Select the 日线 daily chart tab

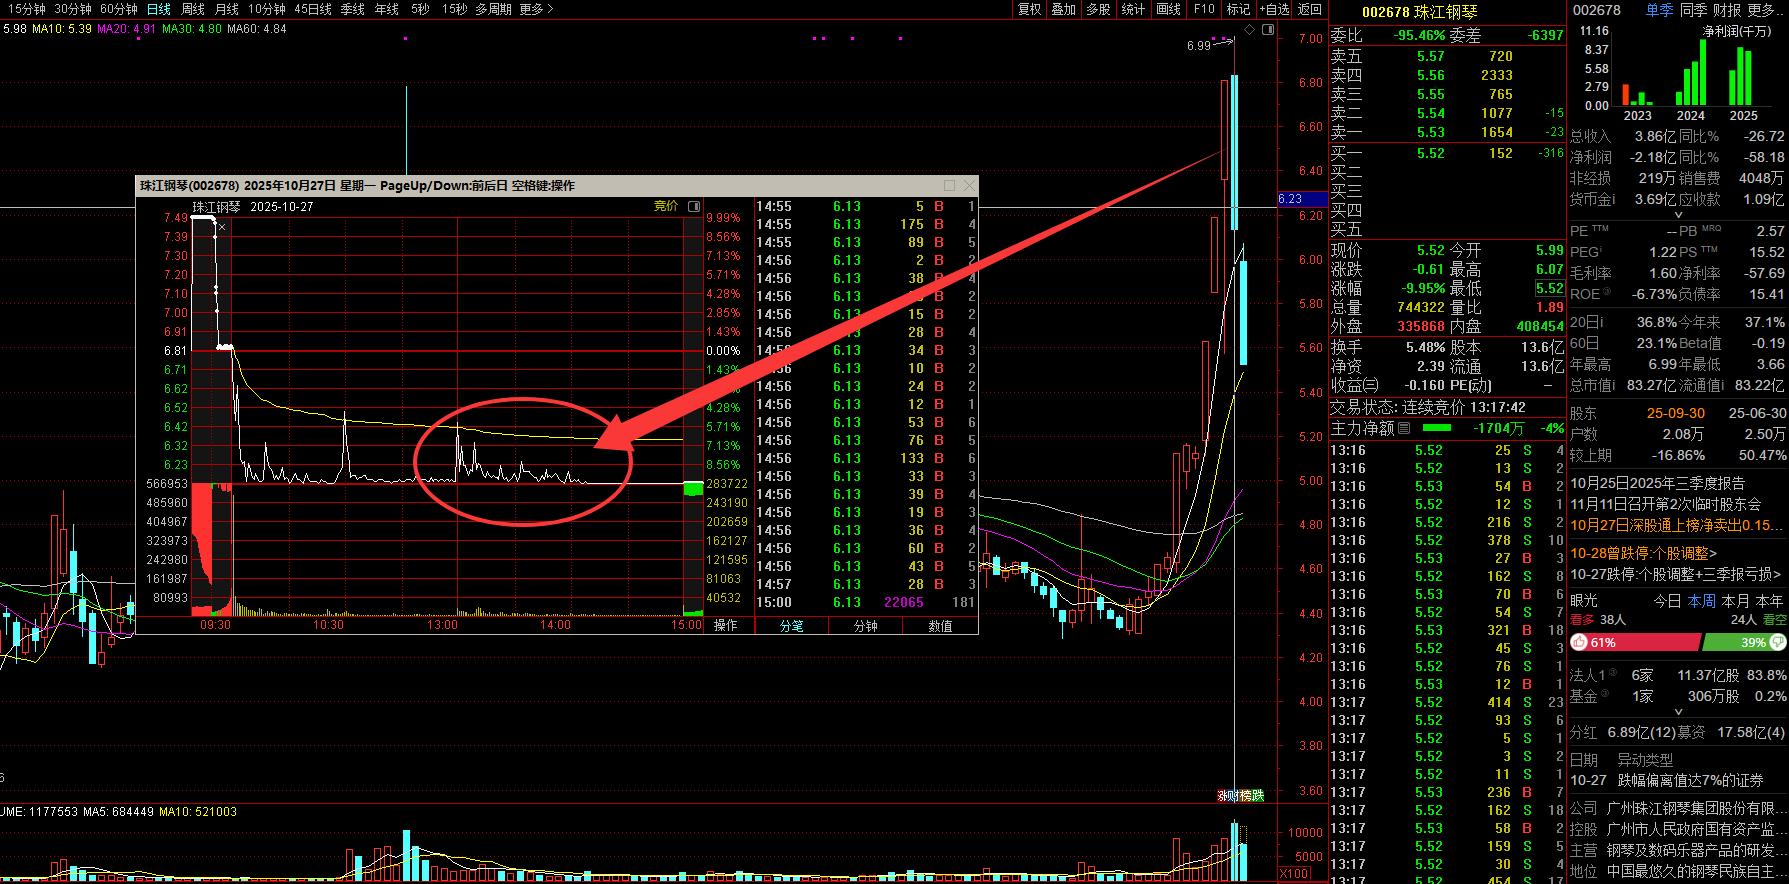[x=159, y=9]
